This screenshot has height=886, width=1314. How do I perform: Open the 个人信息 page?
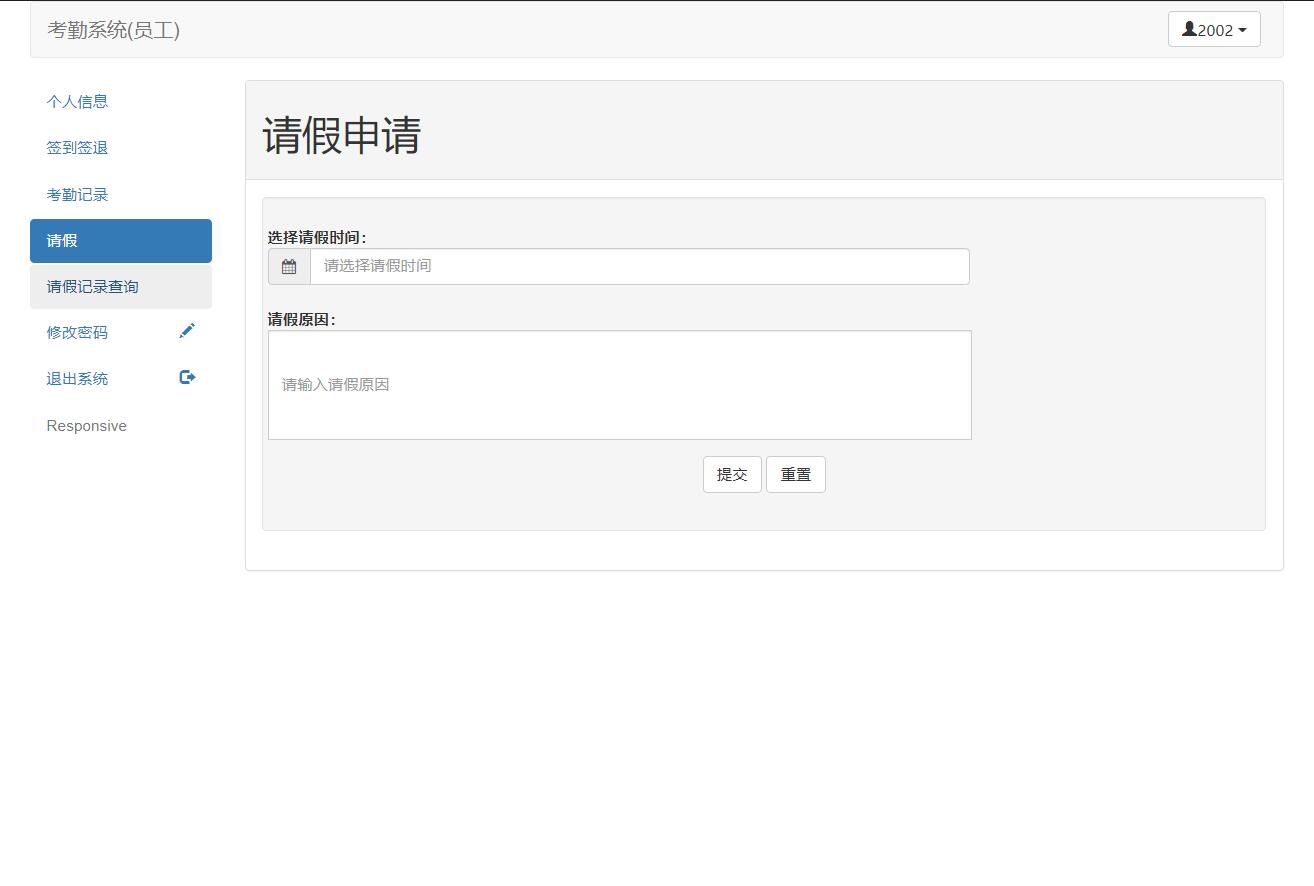coord(77,101)
